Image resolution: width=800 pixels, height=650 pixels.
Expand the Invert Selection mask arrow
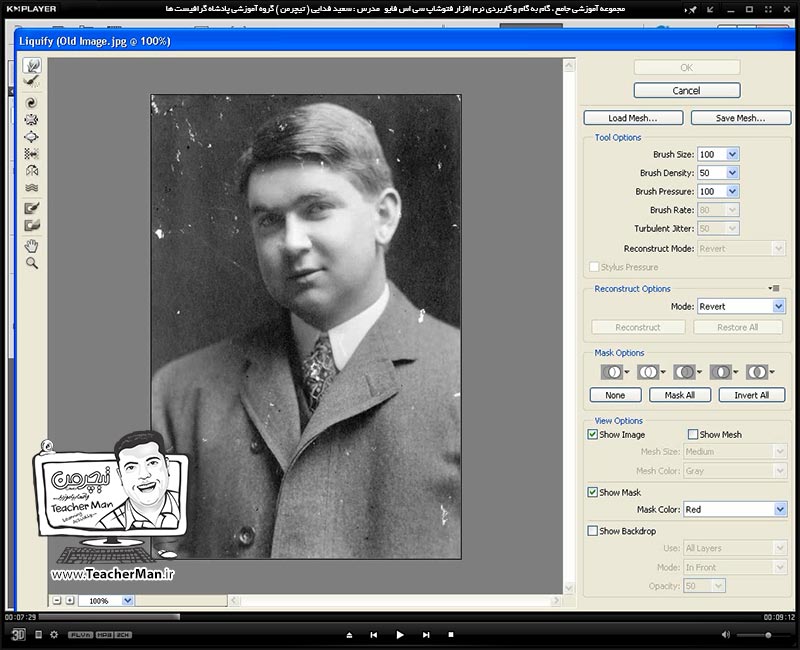[x=771, y=372]
